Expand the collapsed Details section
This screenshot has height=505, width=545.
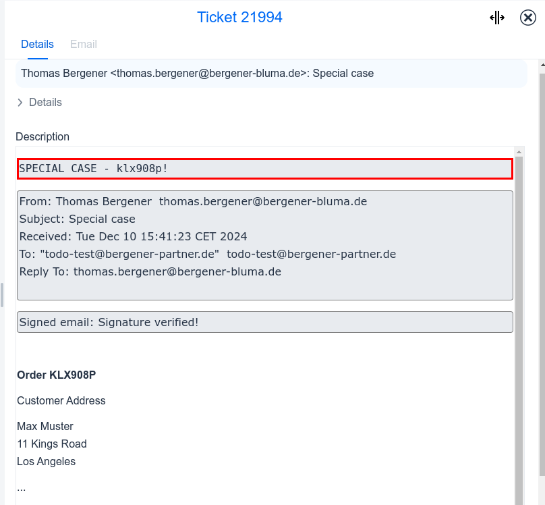(x=40, y=102)
